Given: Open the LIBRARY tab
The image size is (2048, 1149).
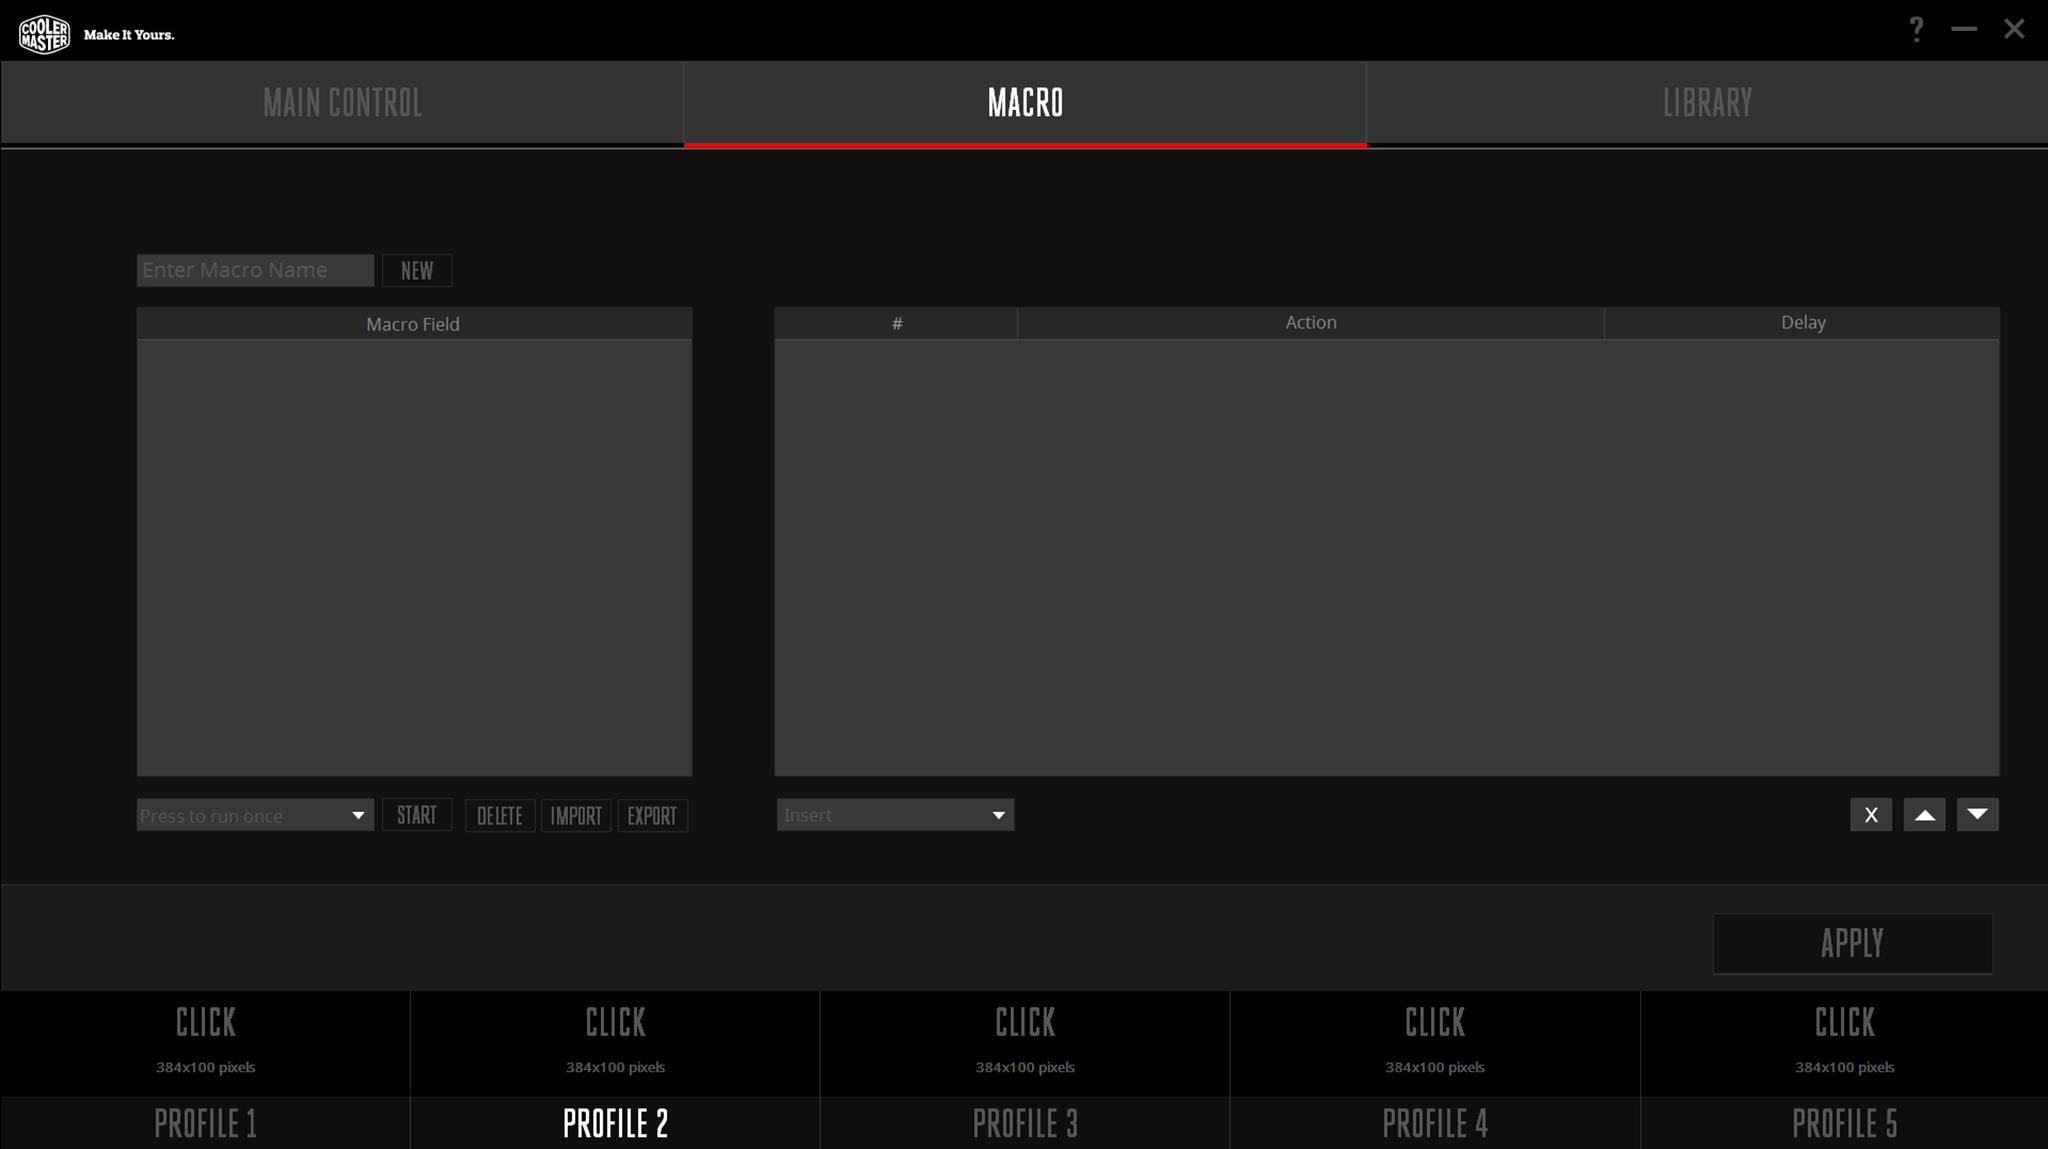Looking at the screenshot, I should point(1708,103).
